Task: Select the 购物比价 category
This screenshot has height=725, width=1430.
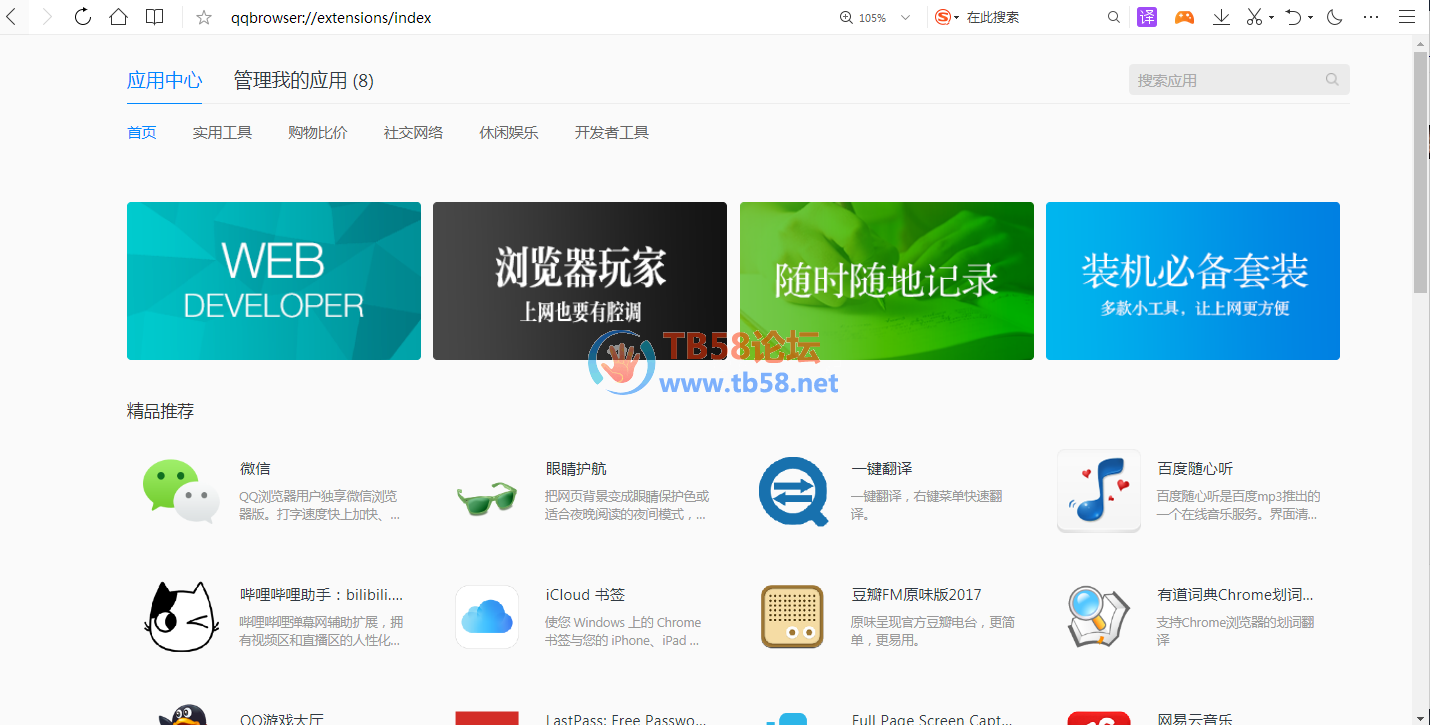Action: coord(318,132)
